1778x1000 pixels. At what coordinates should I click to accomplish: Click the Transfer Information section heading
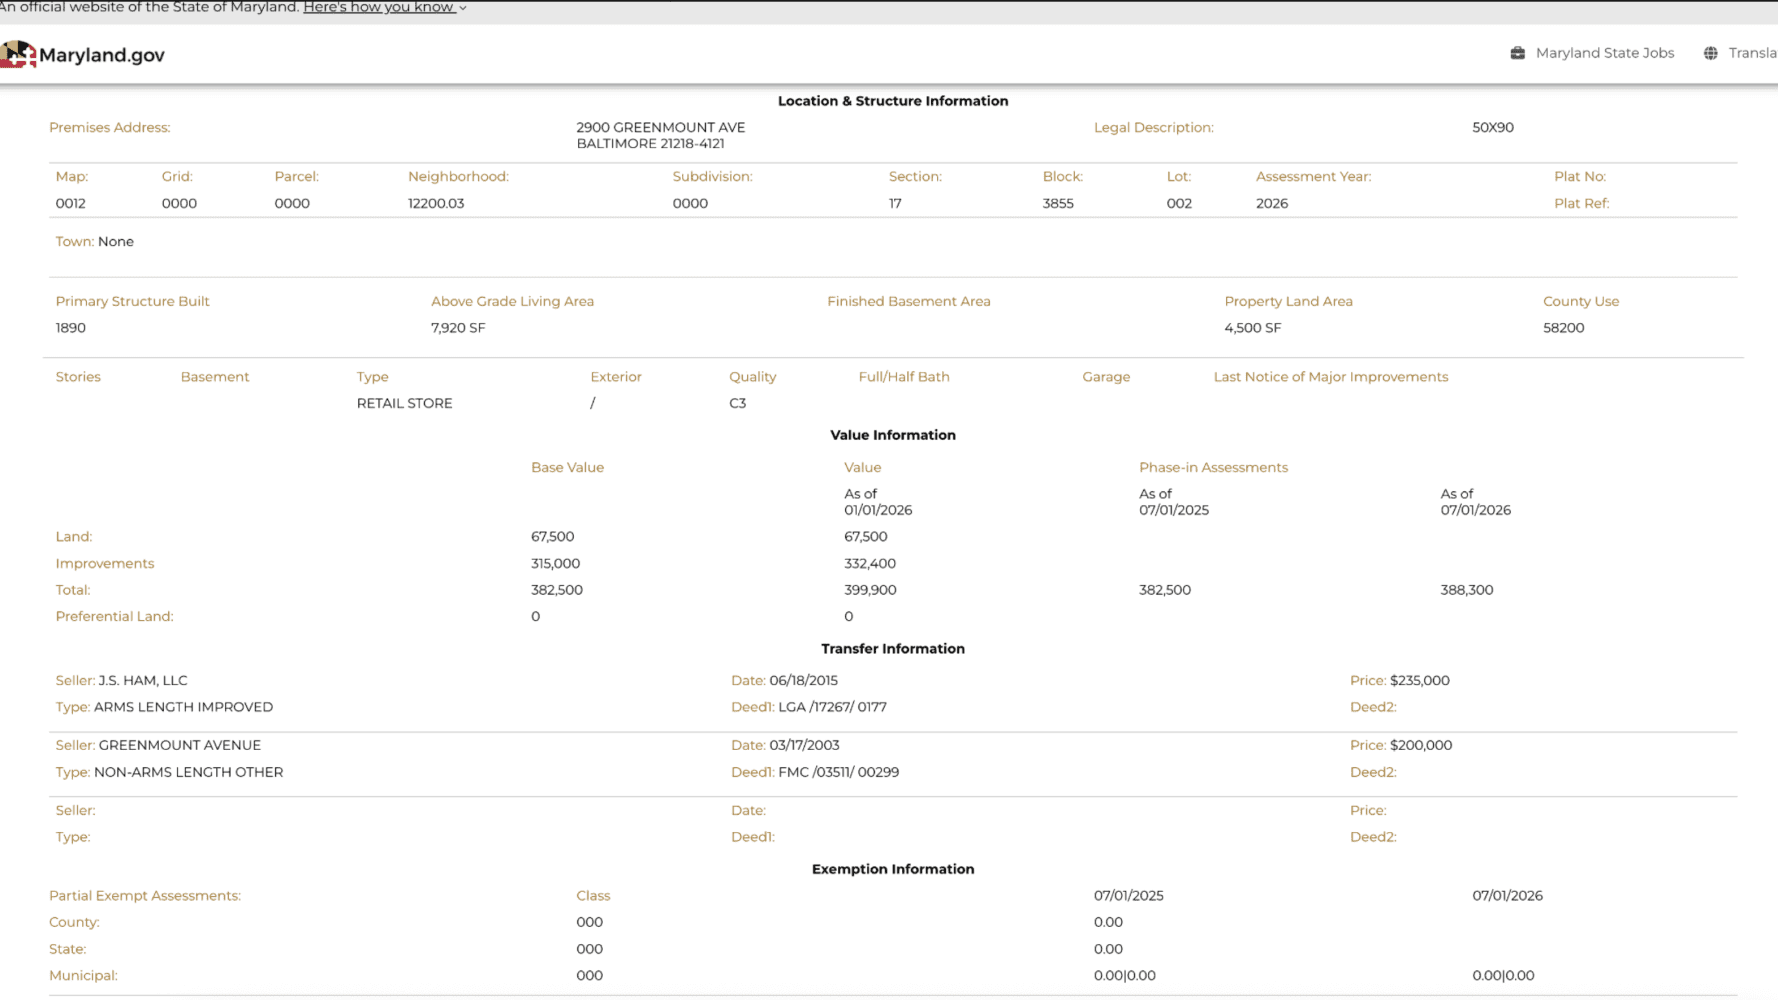coord(893,649)
